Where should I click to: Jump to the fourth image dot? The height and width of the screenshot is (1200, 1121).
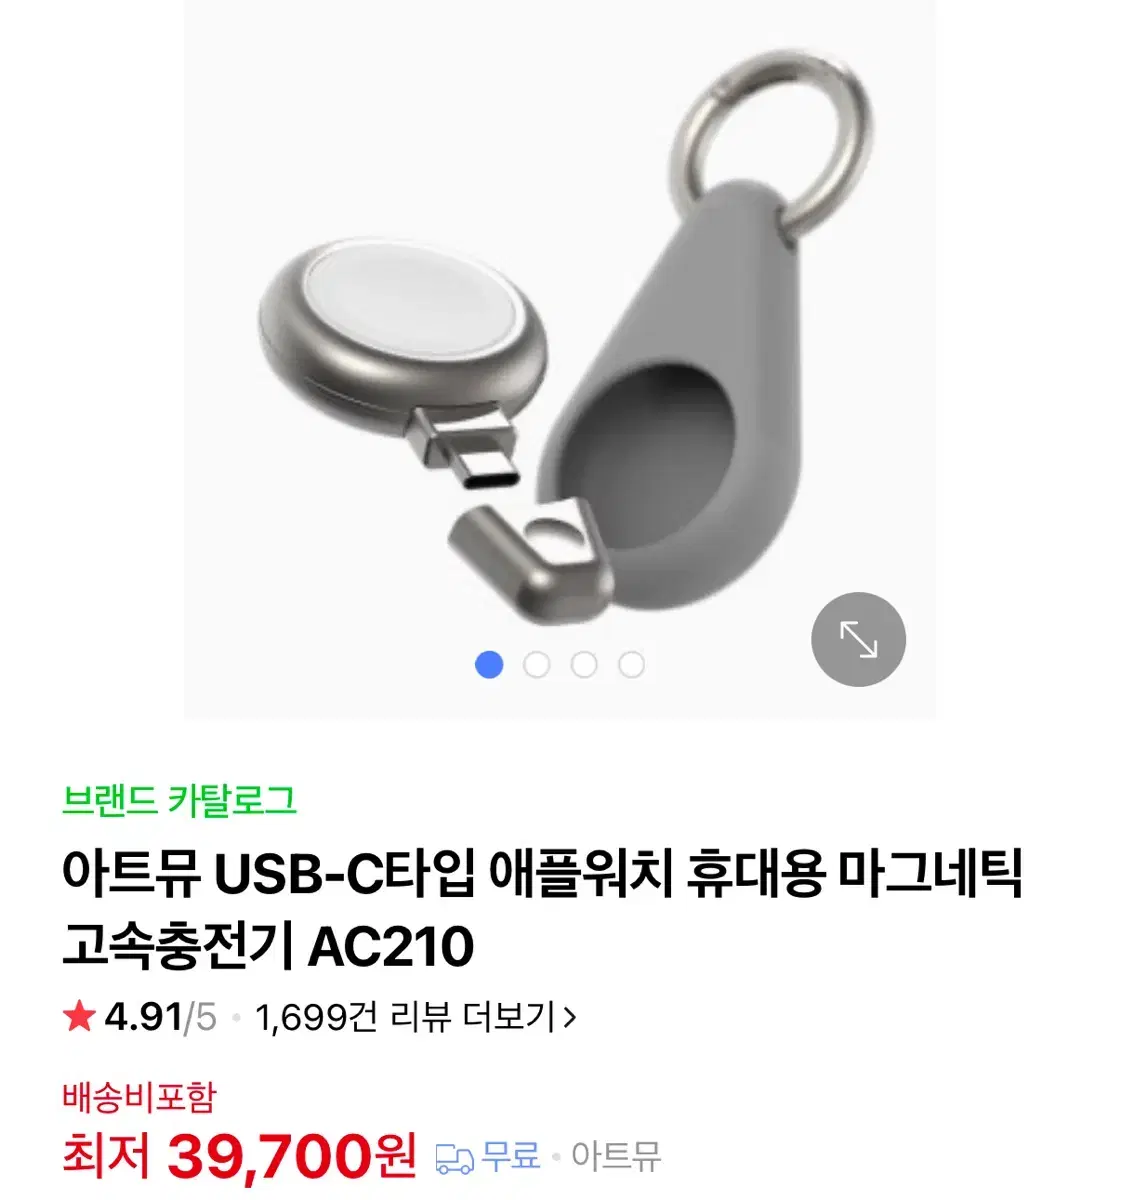point(631,664)
